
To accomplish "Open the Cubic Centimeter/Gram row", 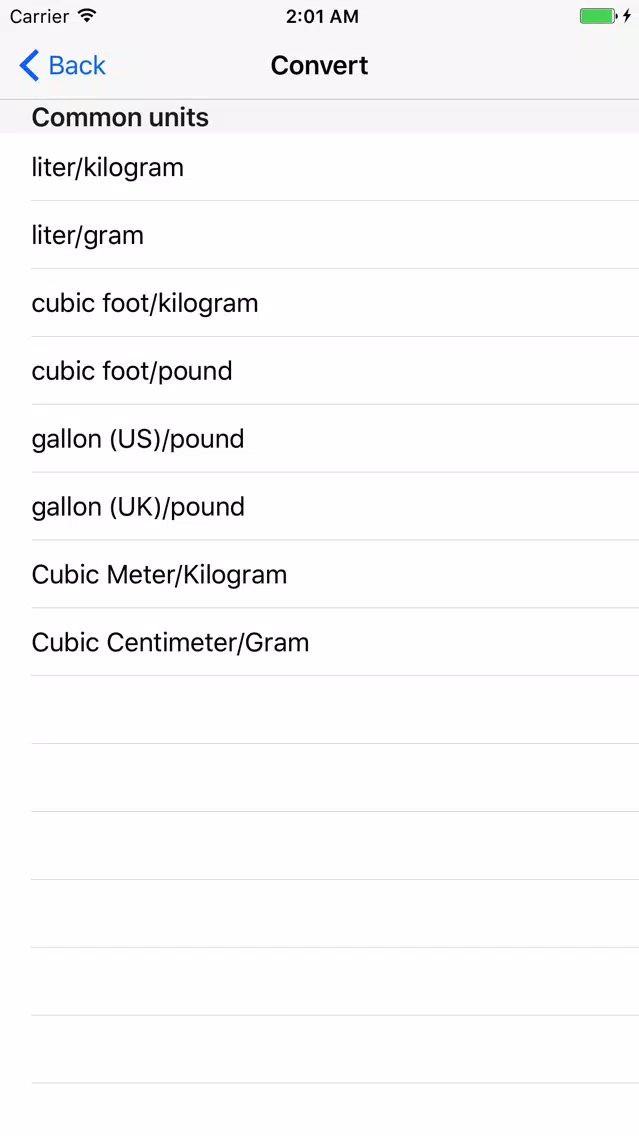I will click(x=320, y=642).
